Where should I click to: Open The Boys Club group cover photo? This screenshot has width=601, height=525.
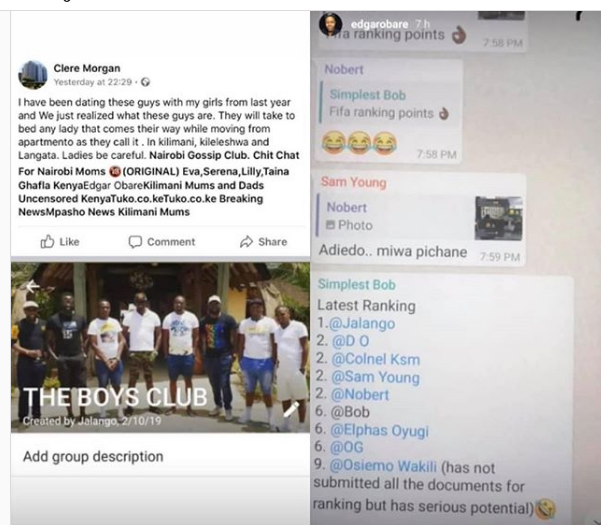tap(160, 347)
